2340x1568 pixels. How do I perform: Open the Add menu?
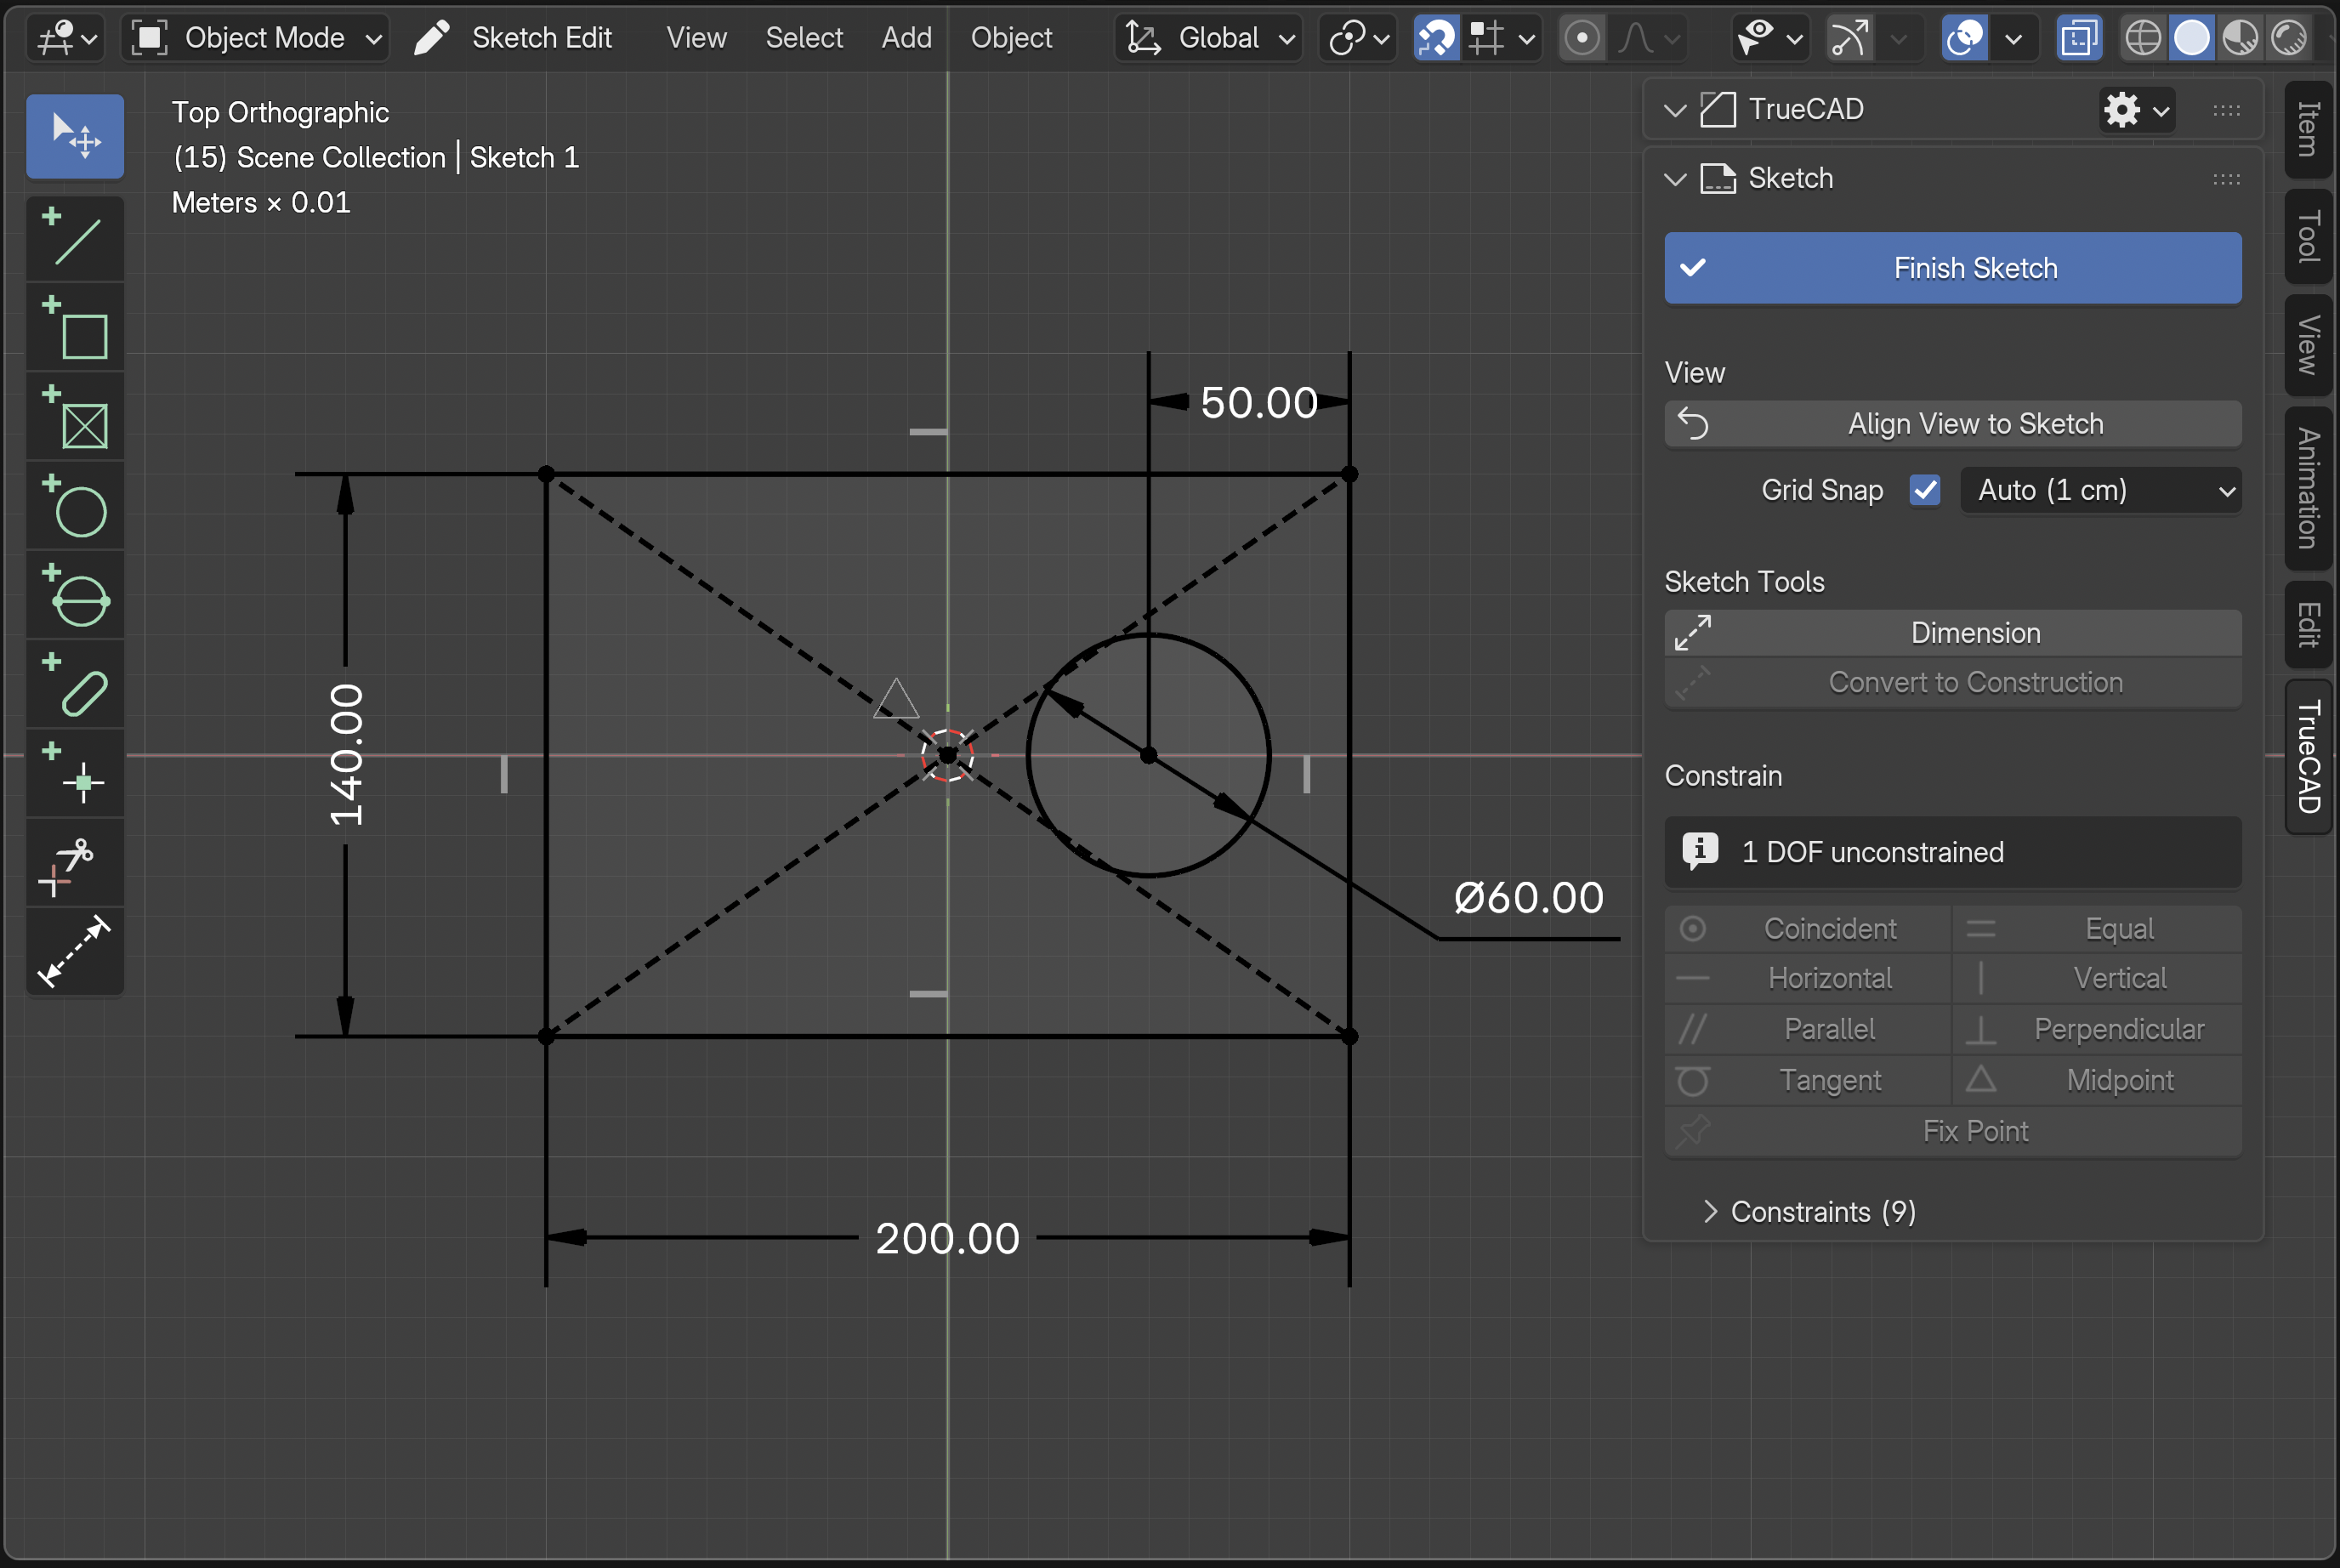906,38
